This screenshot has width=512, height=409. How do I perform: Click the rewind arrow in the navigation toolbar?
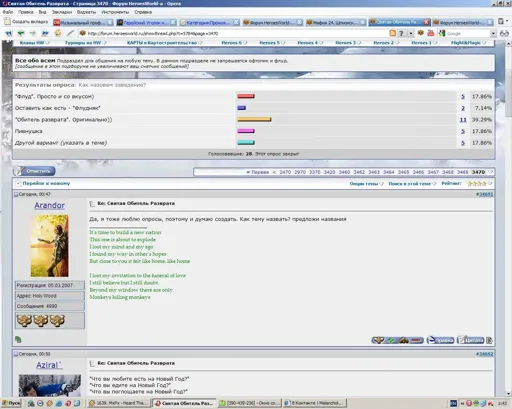point(9,33)
